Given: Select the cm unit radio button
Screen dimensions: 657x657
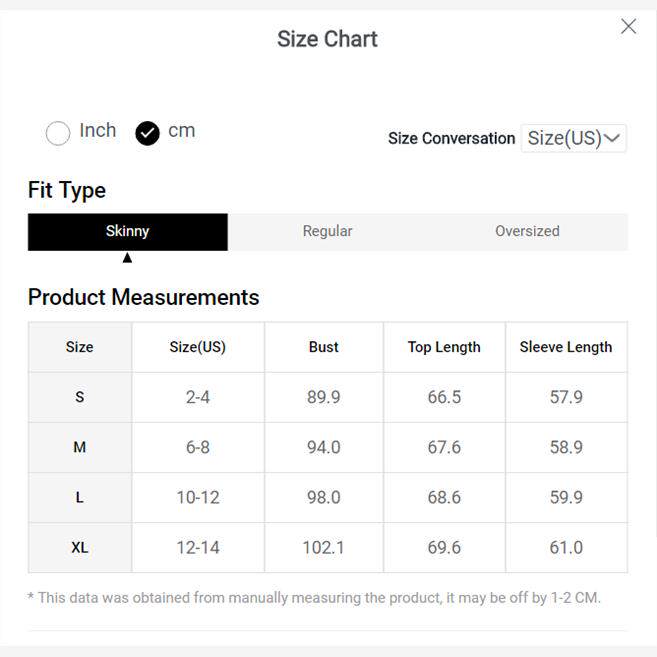Looking at the screenshot, I should (x=147, y=132).
